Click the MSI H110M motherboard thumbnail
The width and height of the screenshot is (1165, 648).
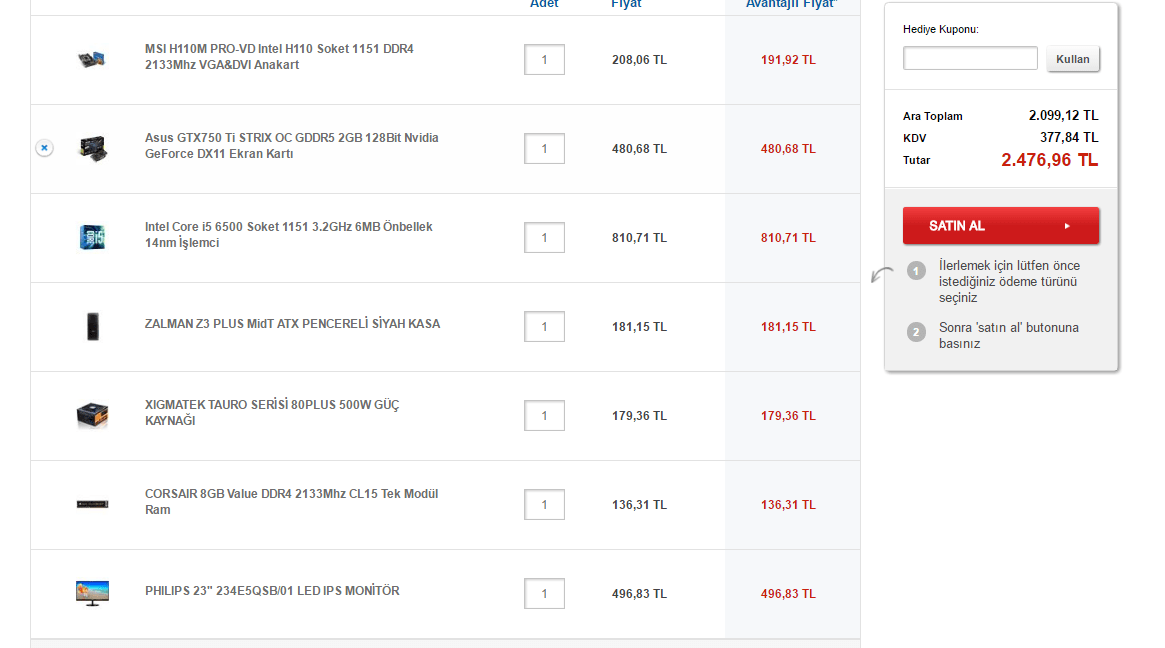pyautogui.click(x=92, y=59)
